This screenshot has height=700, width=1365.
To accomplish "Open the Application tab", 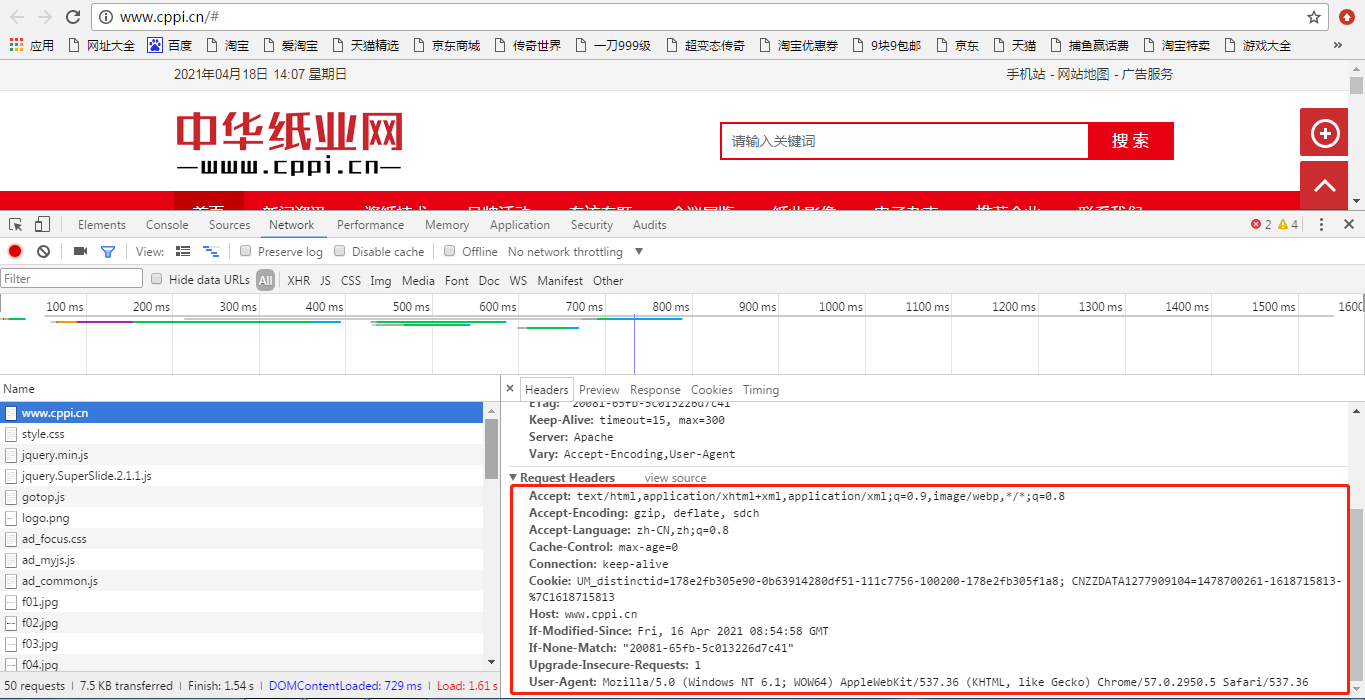I will coord(520,225).
